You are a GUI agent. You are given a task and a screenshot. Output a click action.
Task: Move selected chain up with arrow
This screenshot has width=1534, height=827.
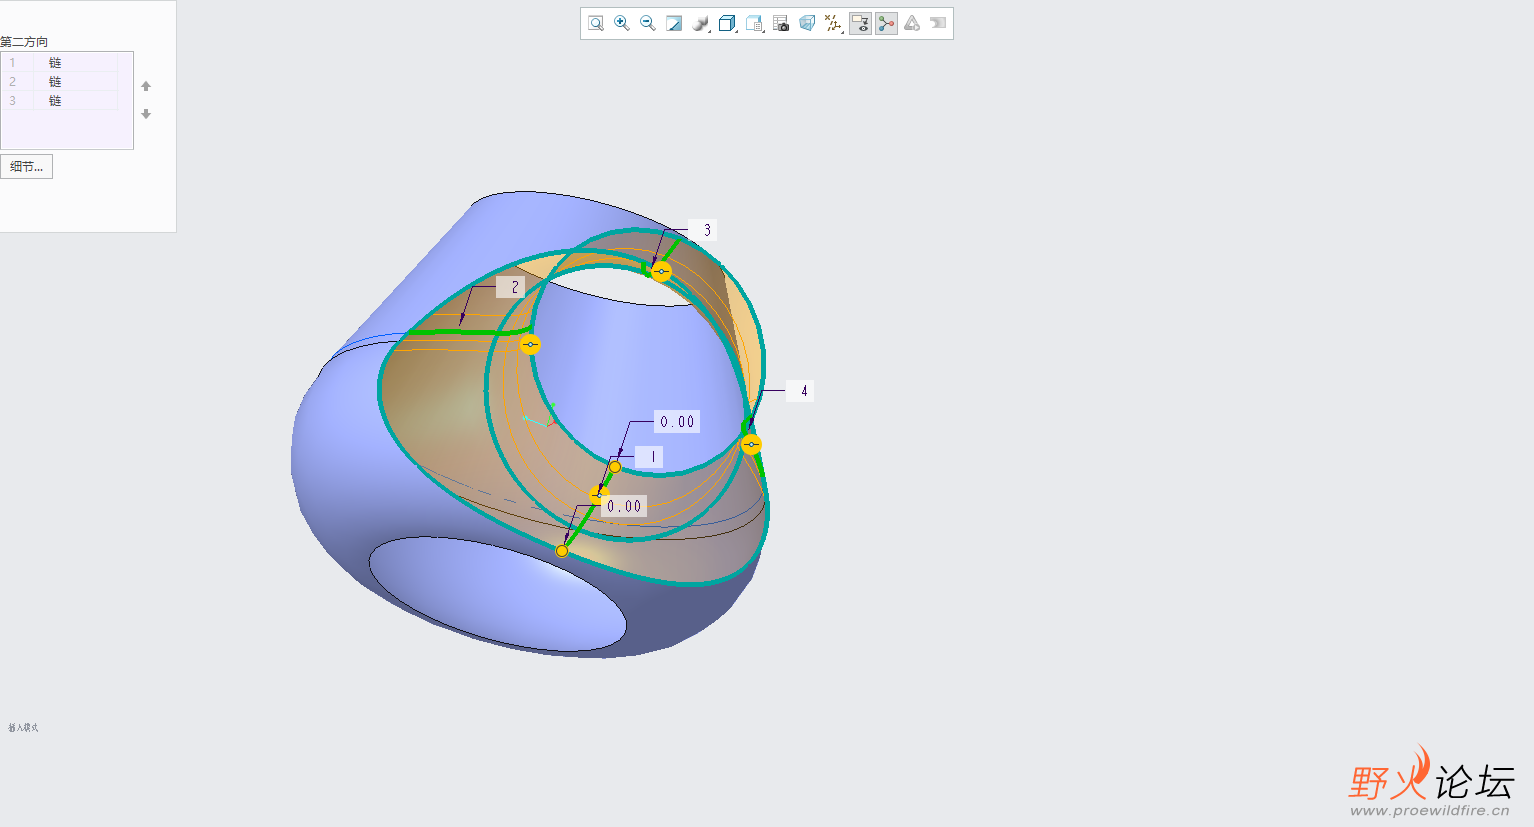point(146,86)
